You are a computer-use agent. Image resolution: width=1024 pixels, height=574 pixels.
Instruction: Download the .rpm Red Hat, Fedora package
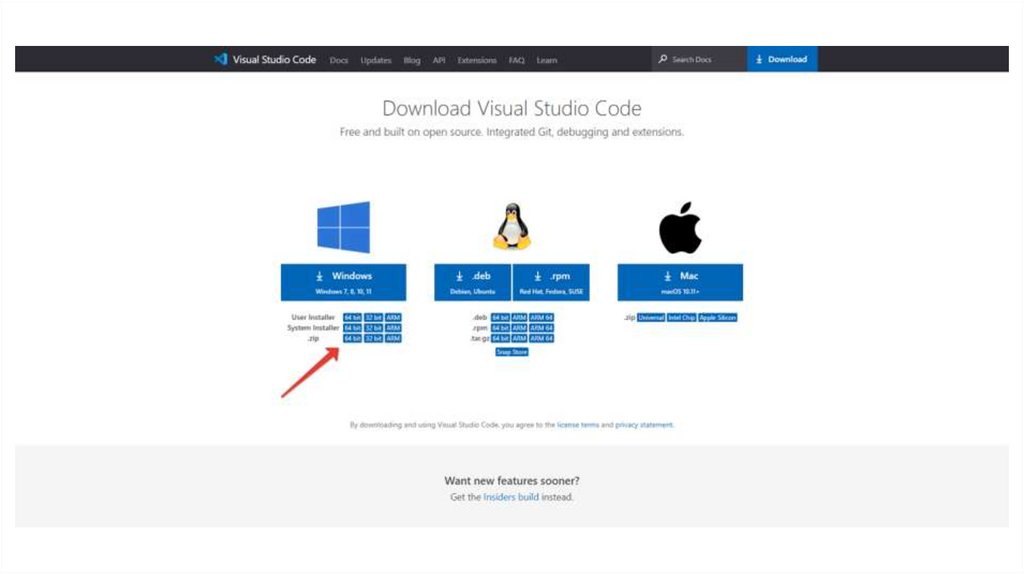point(551,282)
